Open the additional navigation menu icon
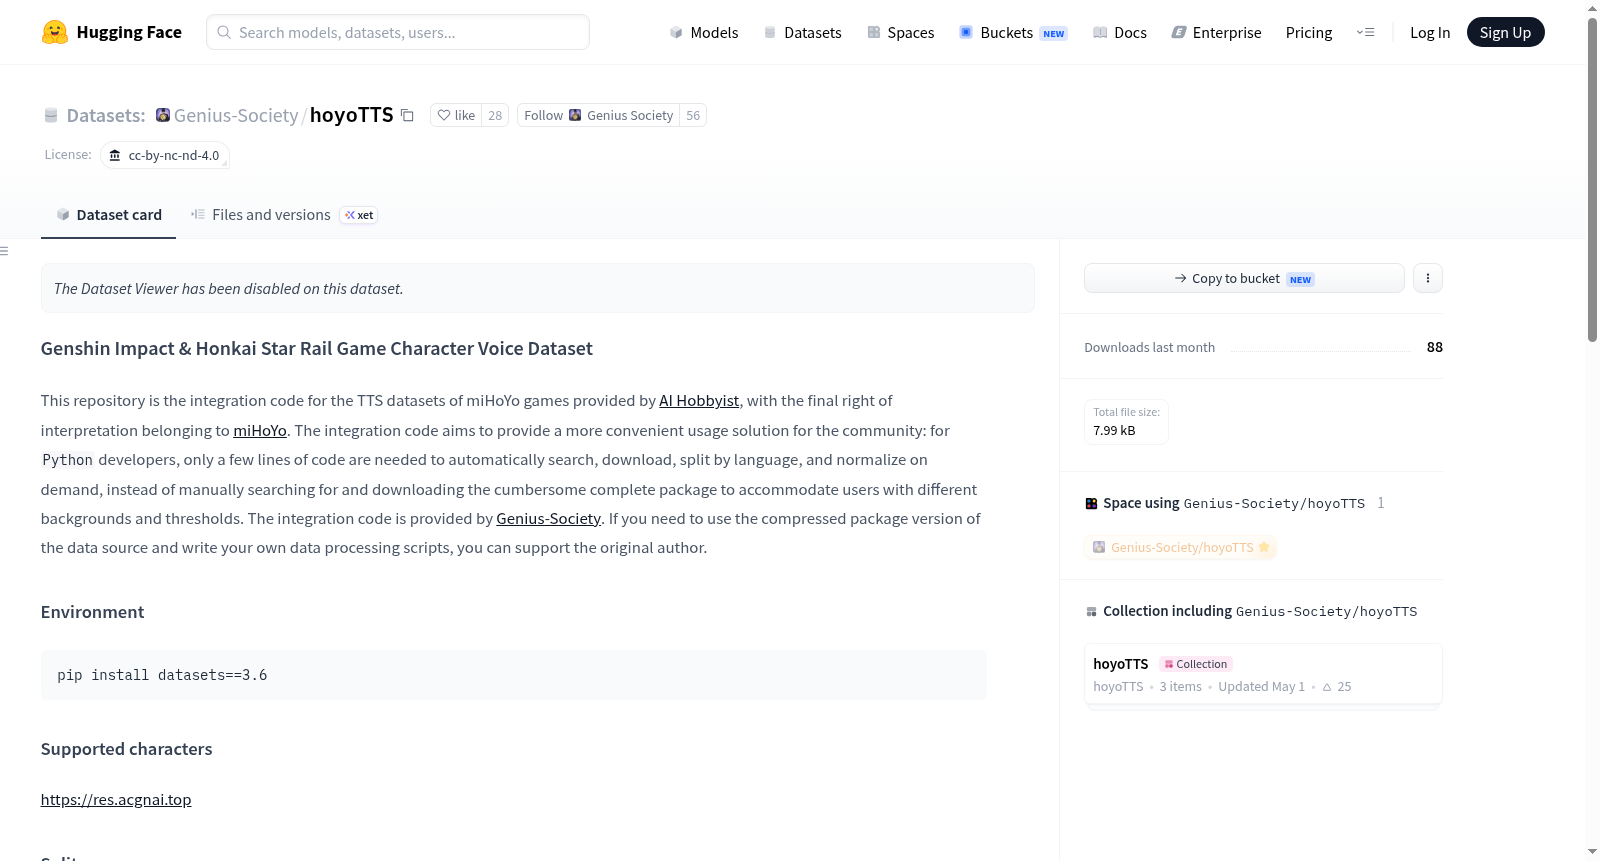The height and width of the screenshot is (861, 1600). (x=1365, y=32)
